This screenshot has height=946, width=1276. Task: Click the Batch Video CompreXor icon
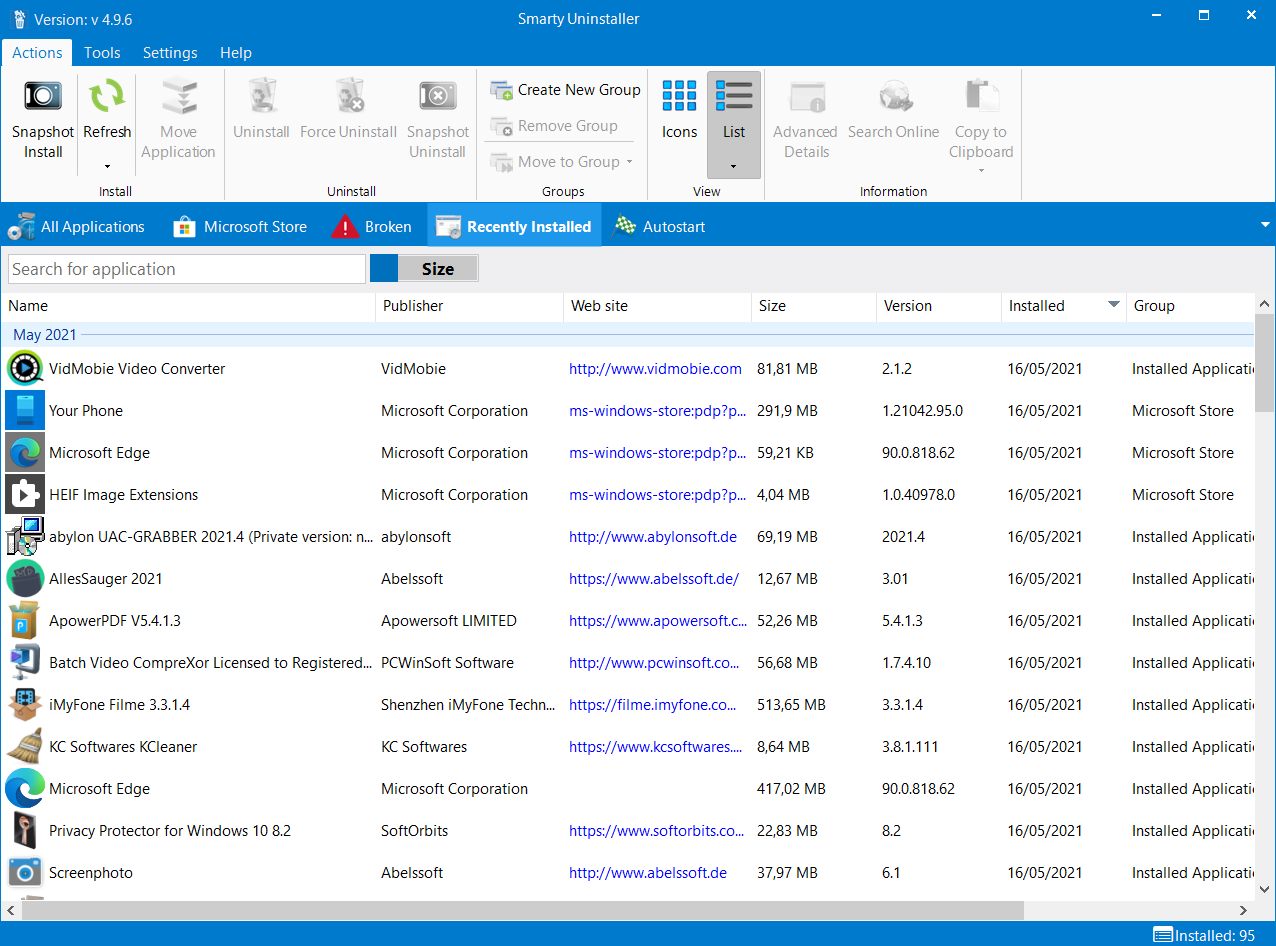click(x=24, y=663)
